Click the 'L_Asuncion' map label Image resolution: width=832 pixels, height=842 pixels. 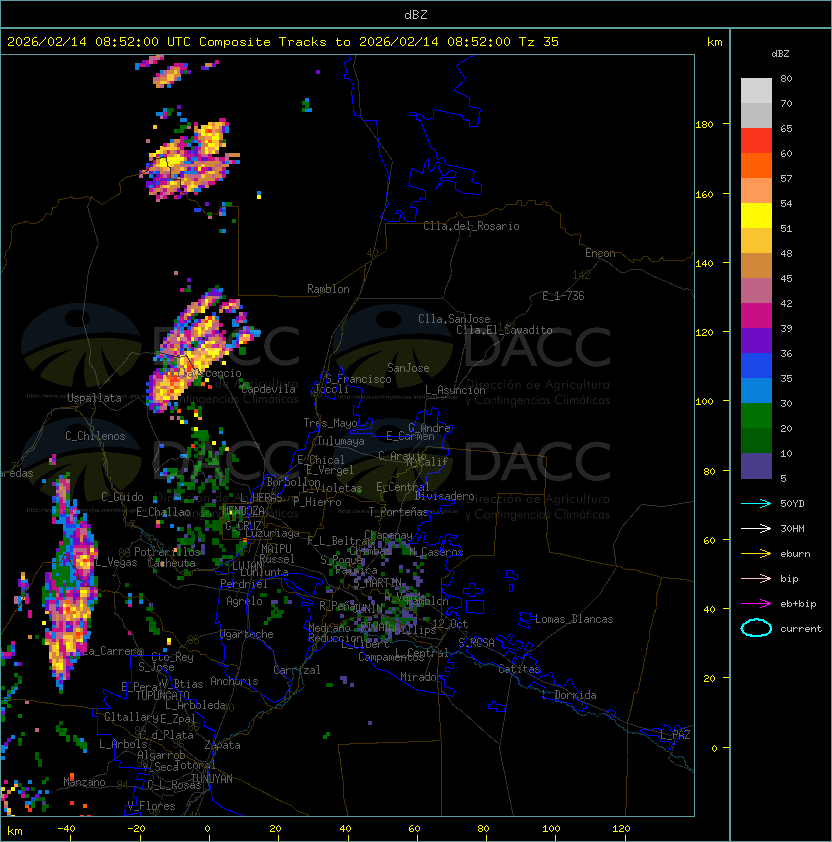tap(455, 390)
